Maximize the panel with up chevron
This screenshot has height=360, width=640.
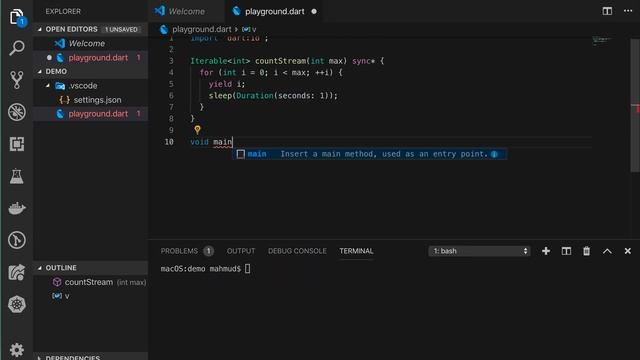(607, 251)
